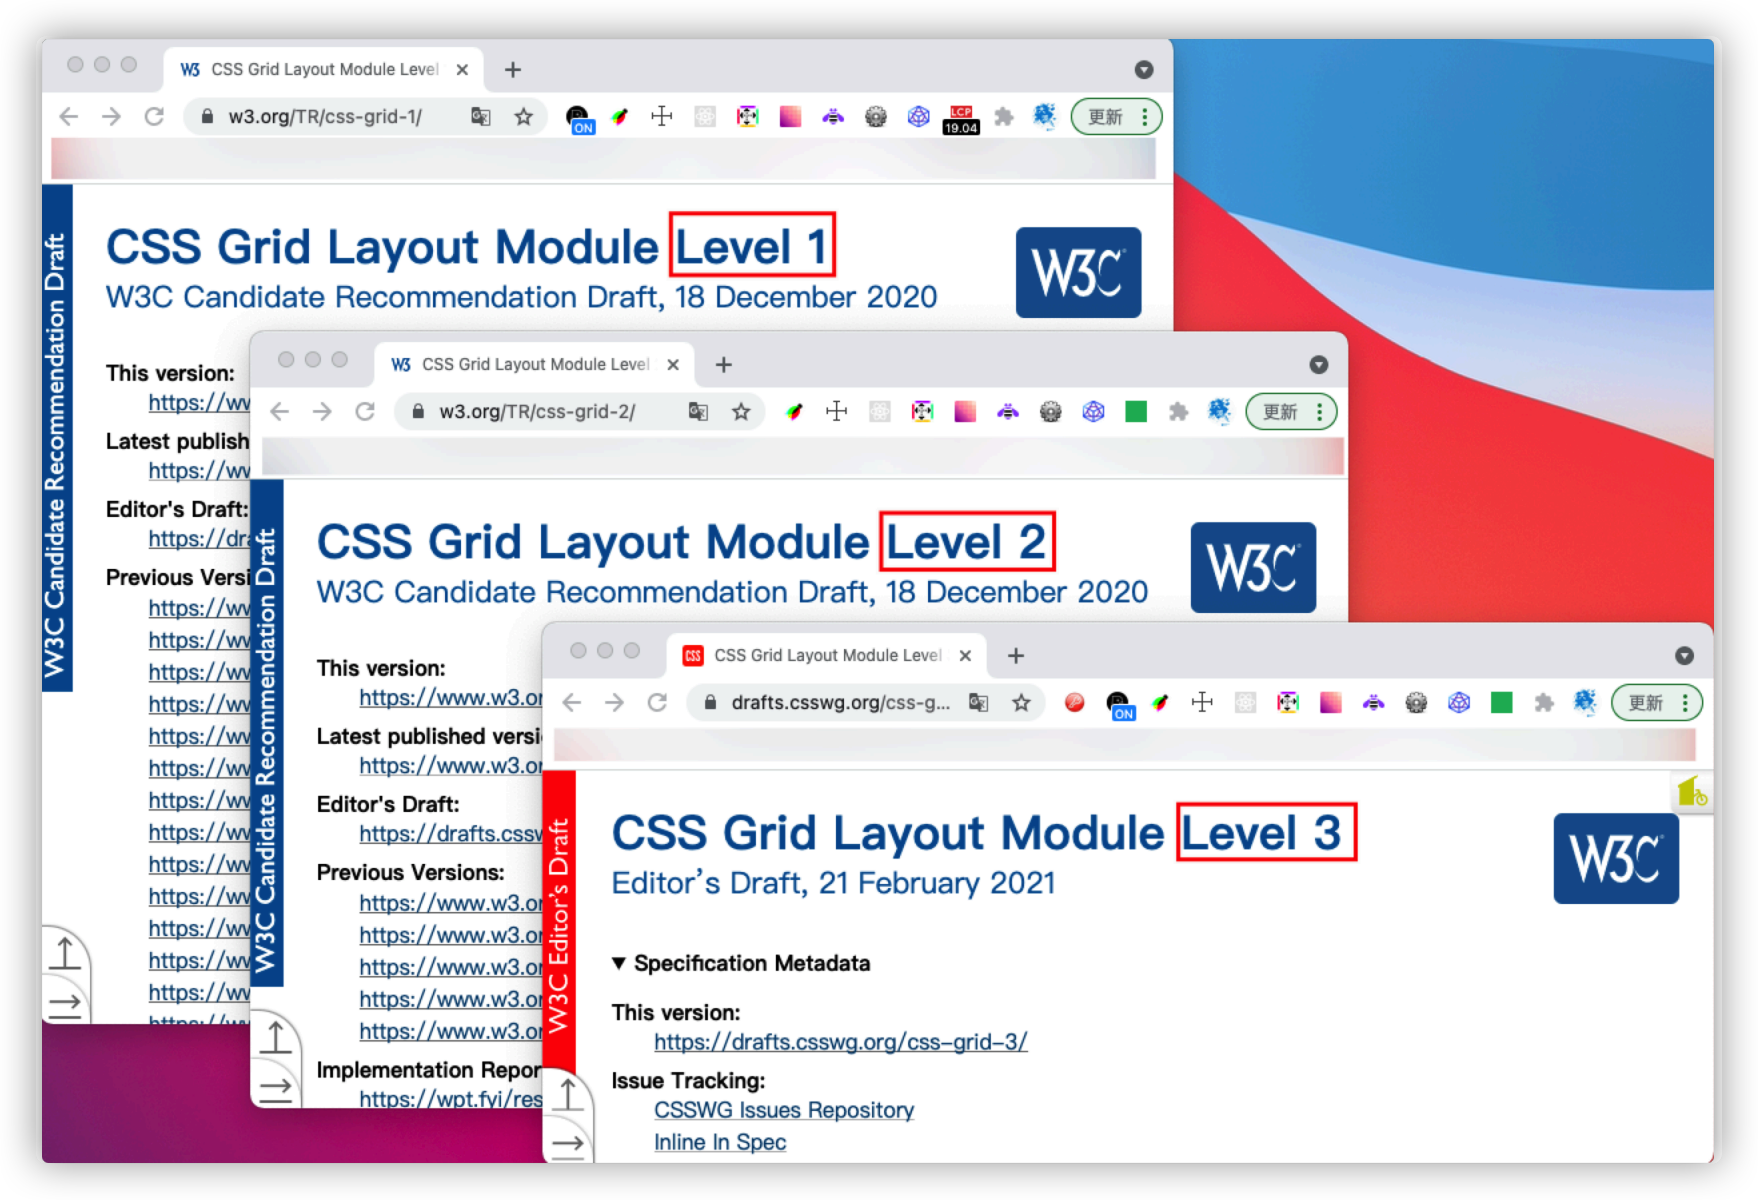Go back in the css-grid-1 window

tap(68, 116)
